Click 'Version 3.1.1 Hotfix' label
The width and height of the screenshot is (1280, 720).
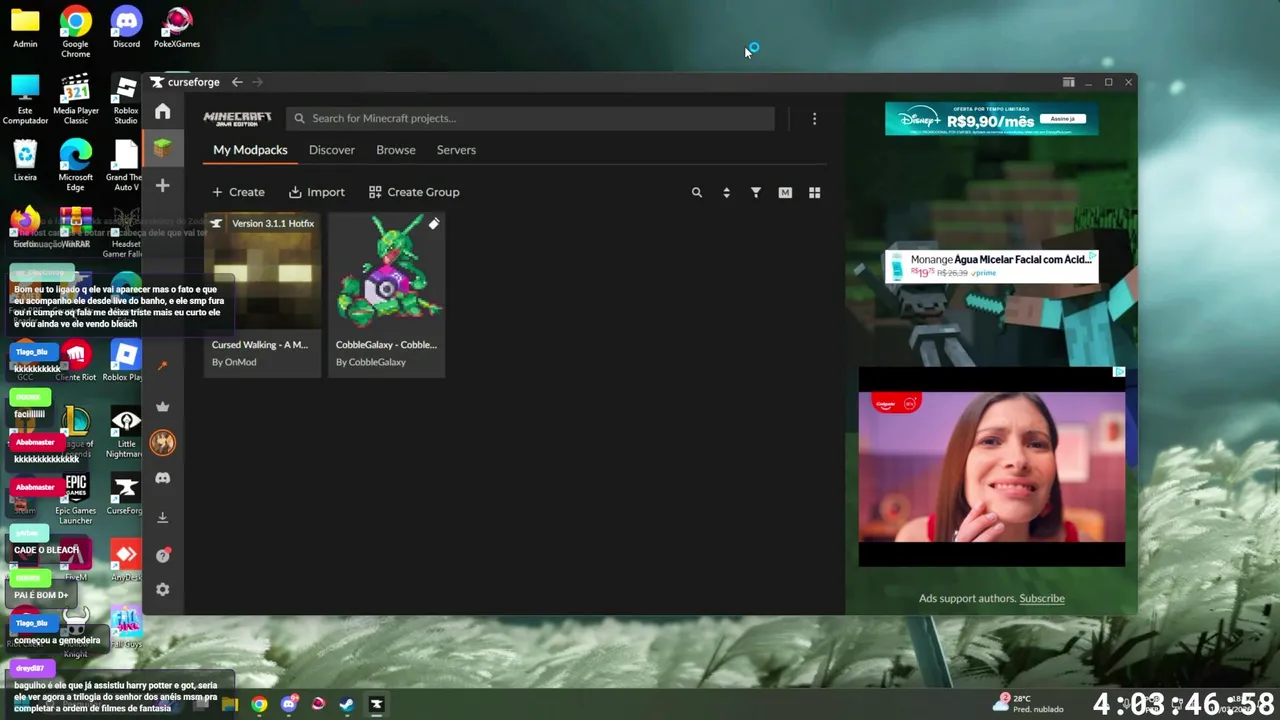pyautogui.click(x=273, y=224)
